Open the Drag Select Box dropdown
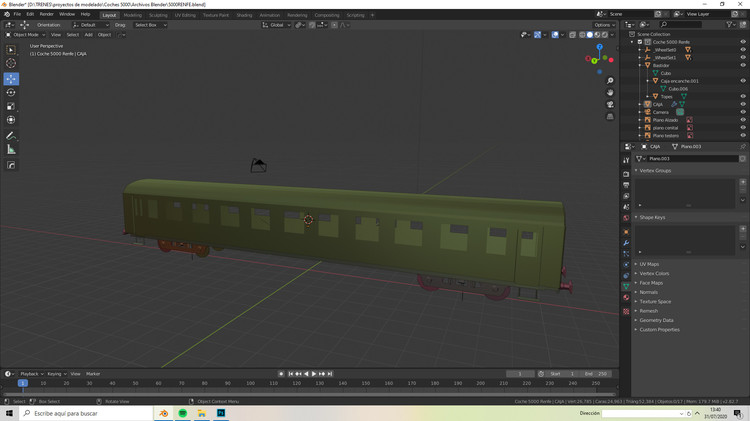Image resolution: width=750 pixels, height=421 pixels. [150, 25]
